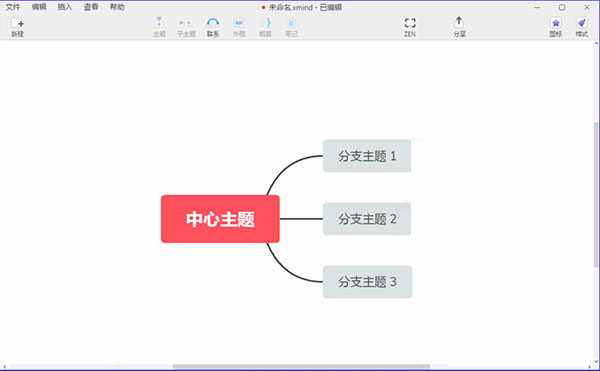Select the 分支主题 1 node

click(367, 156)
